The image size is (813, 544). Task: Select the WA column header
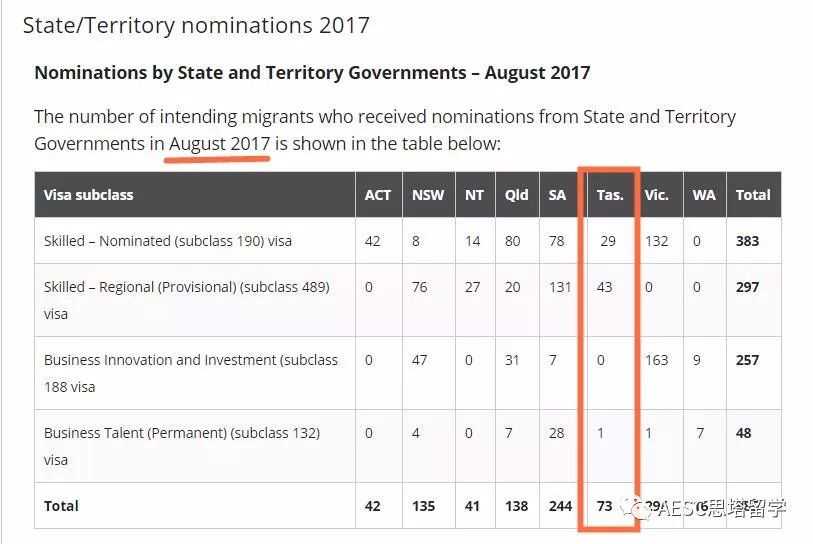[704, 195]
